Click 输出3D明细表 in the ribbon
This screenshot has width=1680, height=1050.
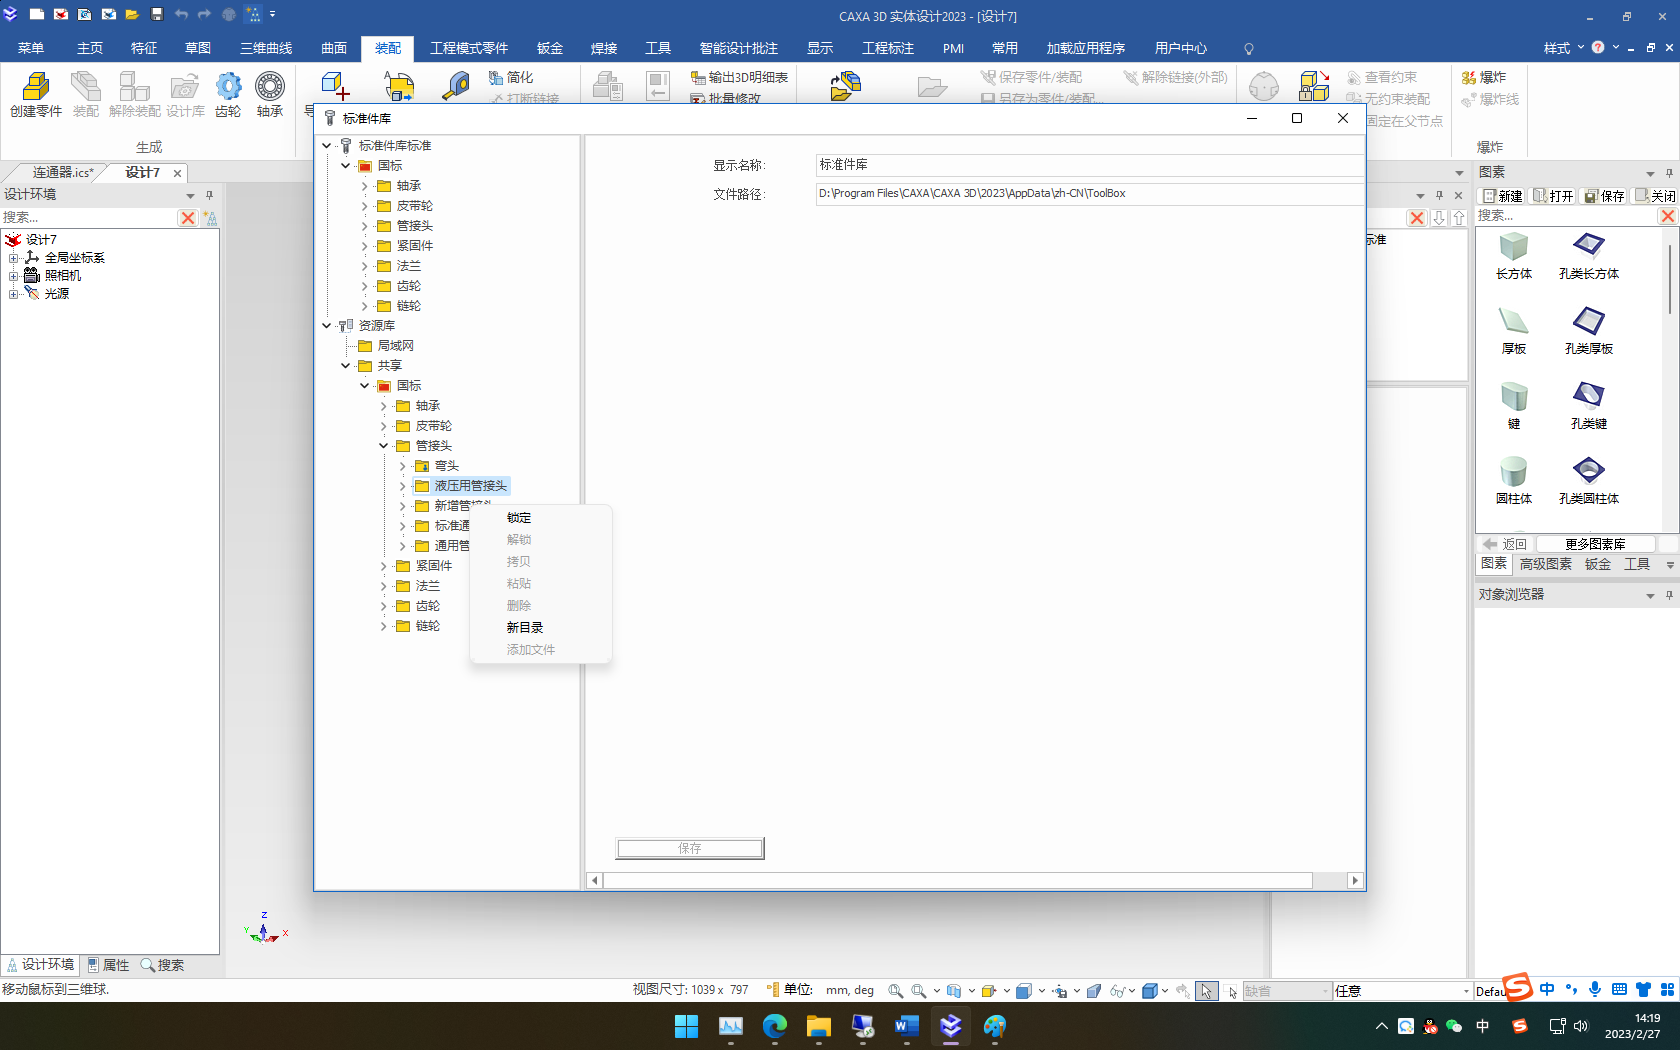pos(739,77)
